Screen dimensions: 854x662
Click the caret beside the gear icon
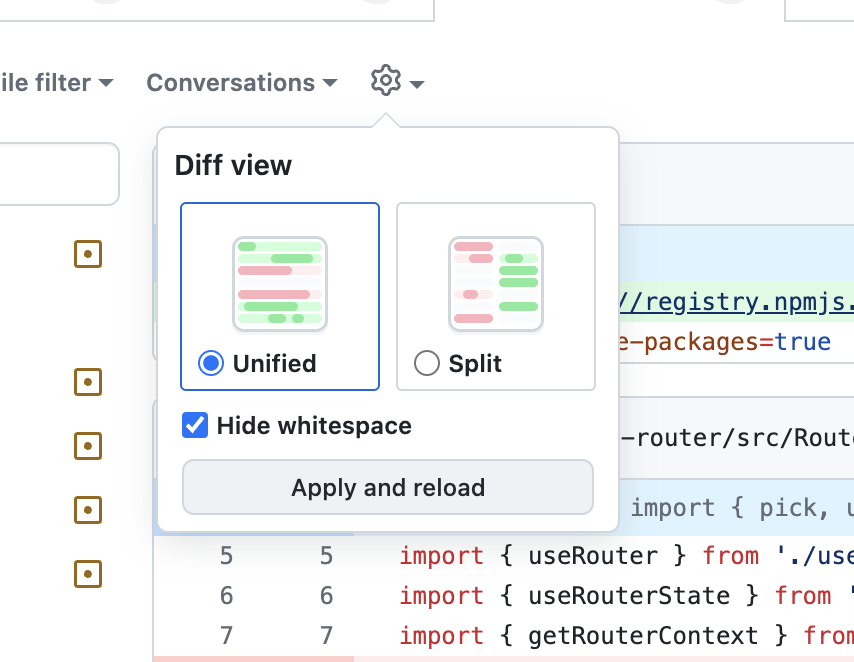point(417,84)
